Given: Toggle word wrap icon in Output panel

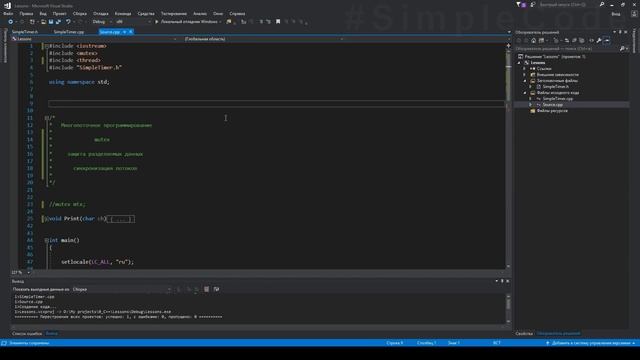Looking at the screenshot, I should click(216, 289).
